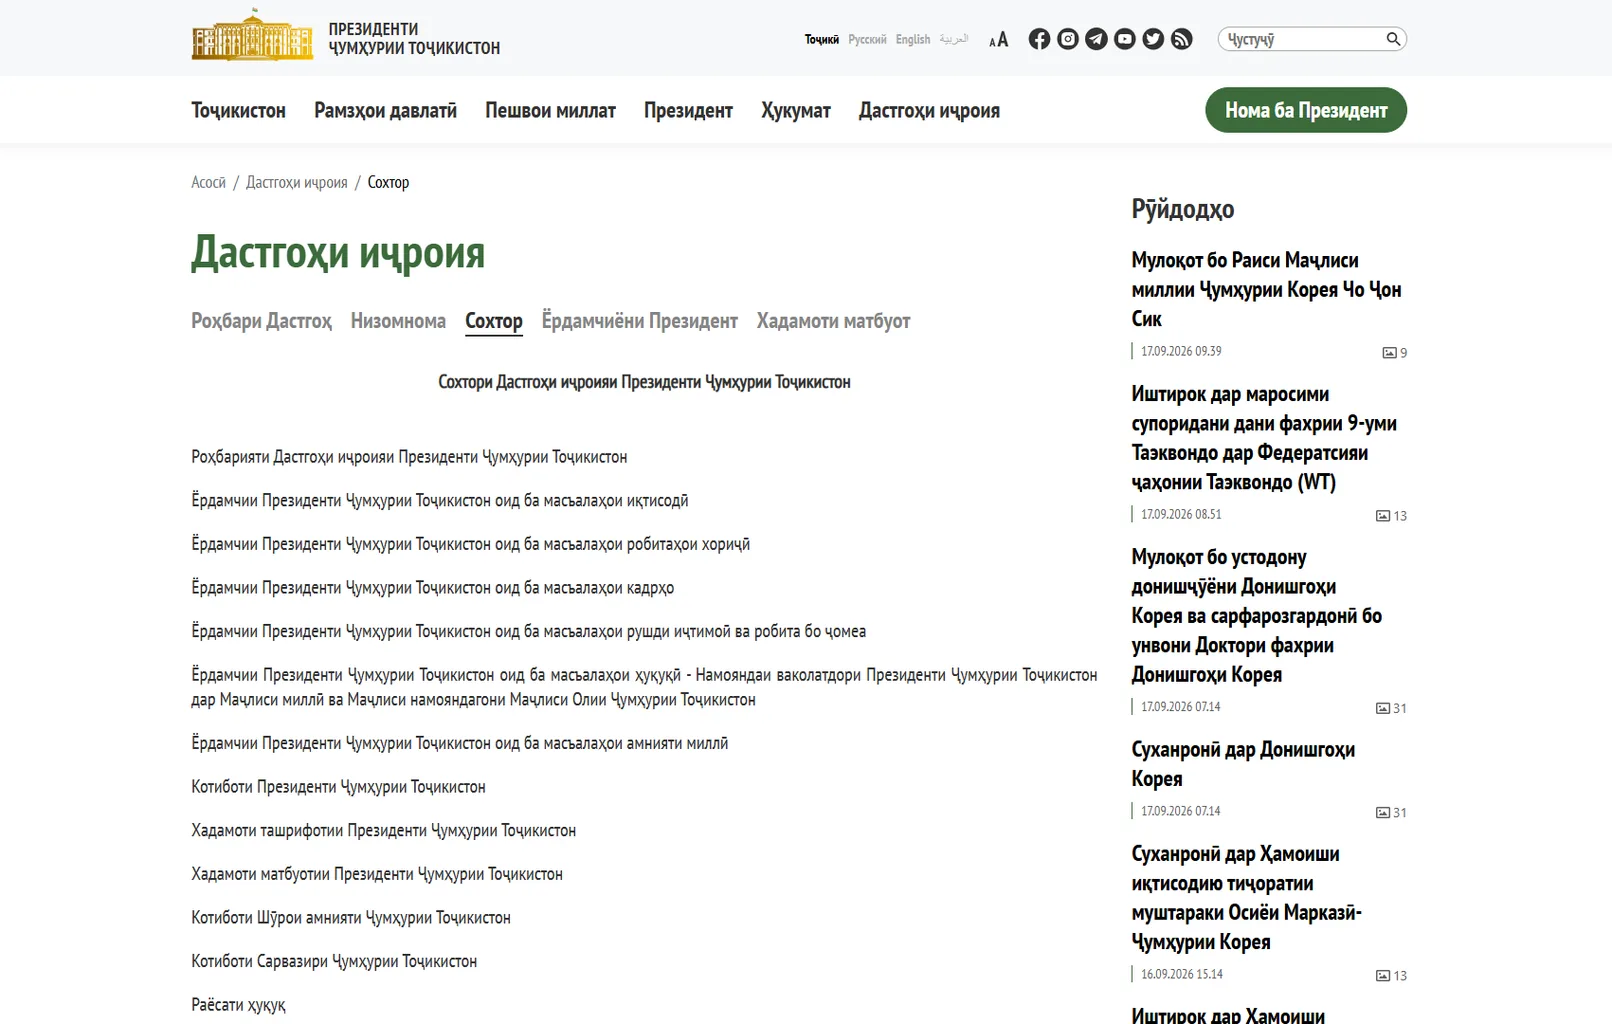Open Хадамоти ташрифотии Президенти link
Screen dimensions: 1612x1024
[x=384, y=831]
